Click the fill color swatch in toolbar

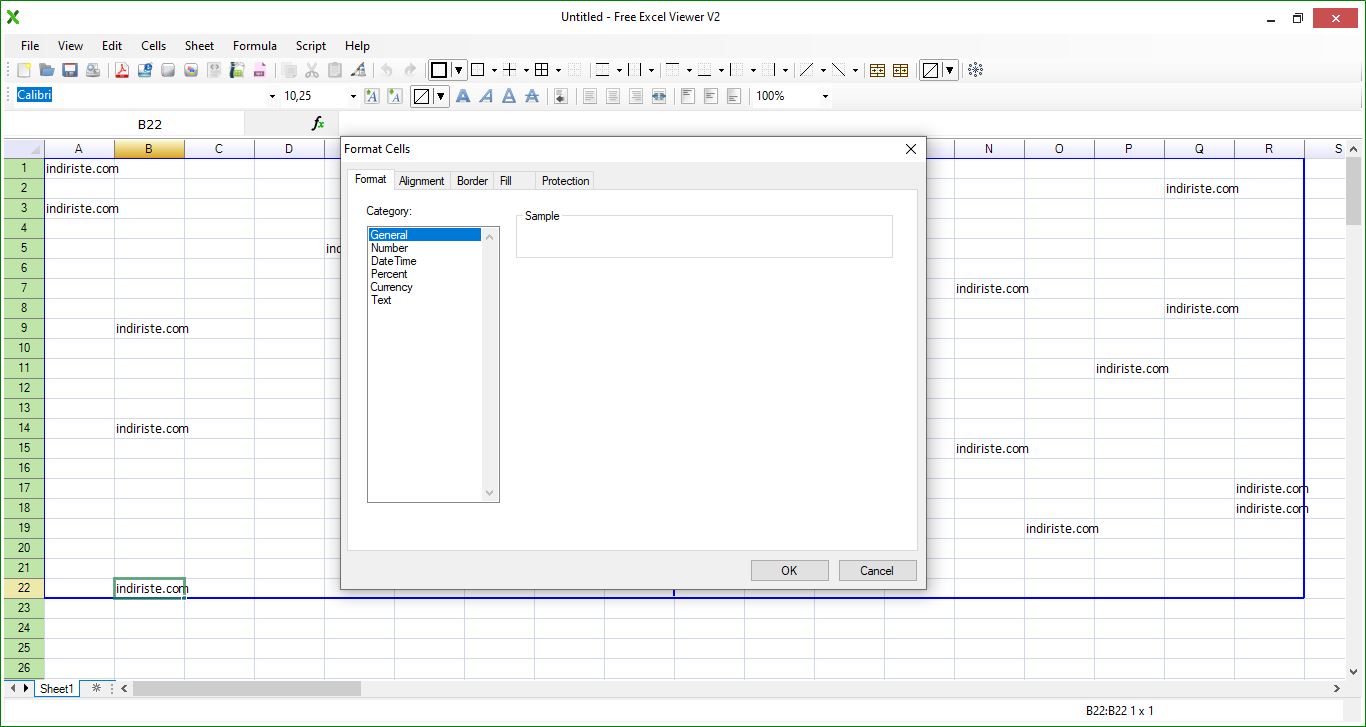930,70
